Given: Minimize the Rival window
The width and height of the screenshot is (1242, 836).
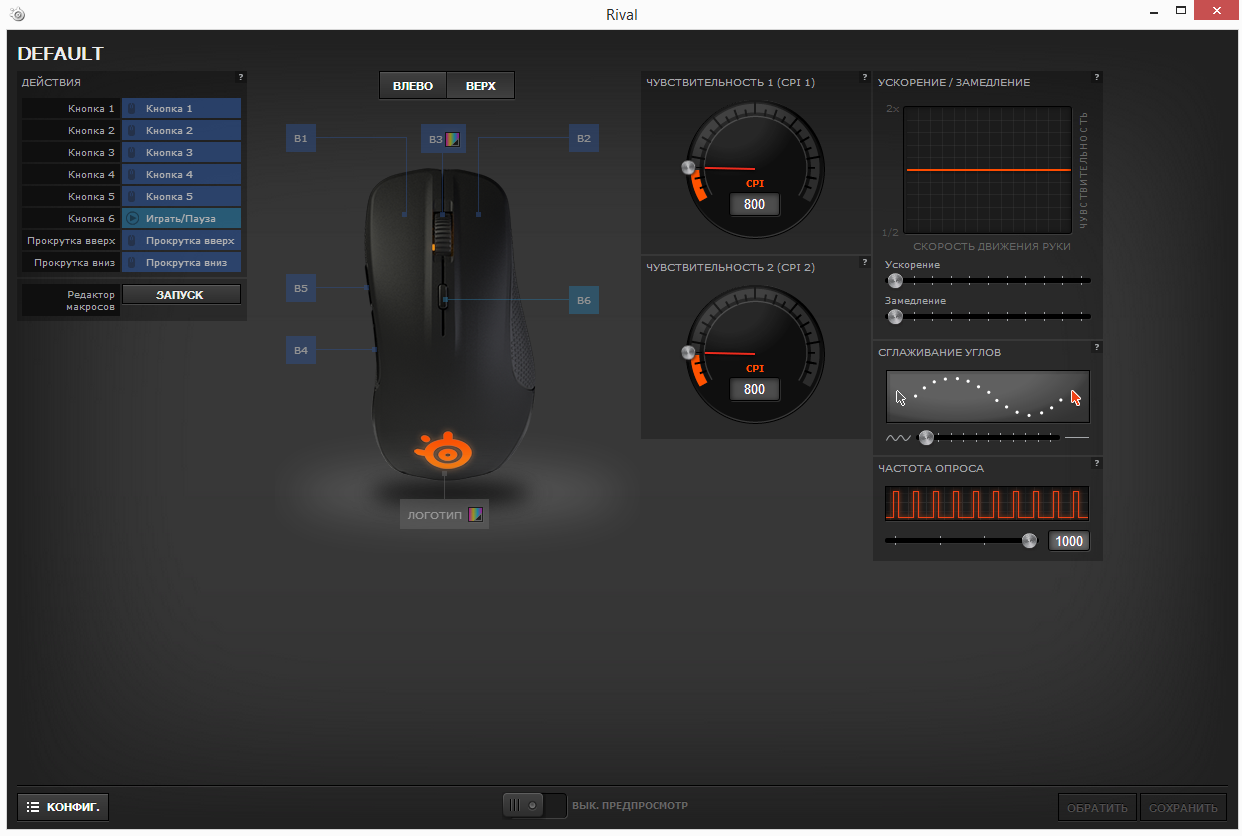Looking at the screenshot, I should click(1153, 11).
